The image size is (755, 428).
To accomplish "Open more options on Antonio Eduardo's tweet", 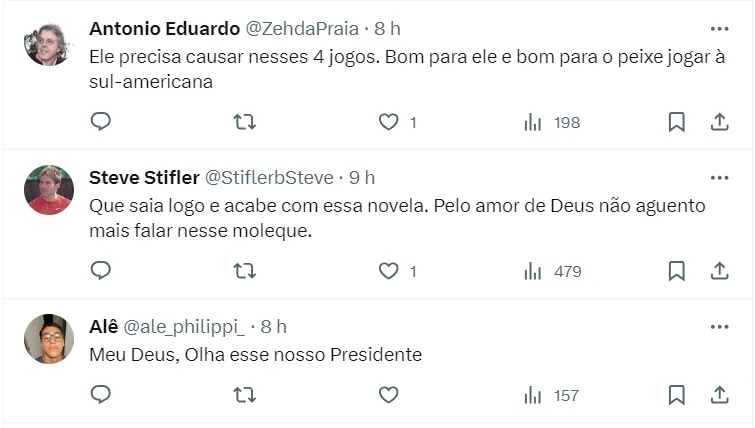I will [x=719, y=28].
